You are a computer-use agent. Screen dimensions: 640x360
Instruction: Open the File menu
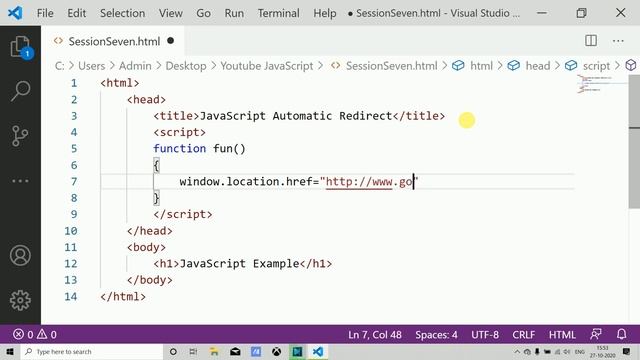pyautogui.click(x=45, y=13)
